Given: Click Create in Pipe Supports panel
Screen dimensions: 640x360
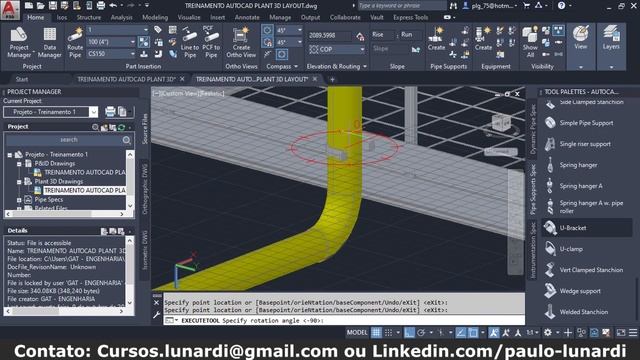Looking at the screenshot, I should [436, 39].
